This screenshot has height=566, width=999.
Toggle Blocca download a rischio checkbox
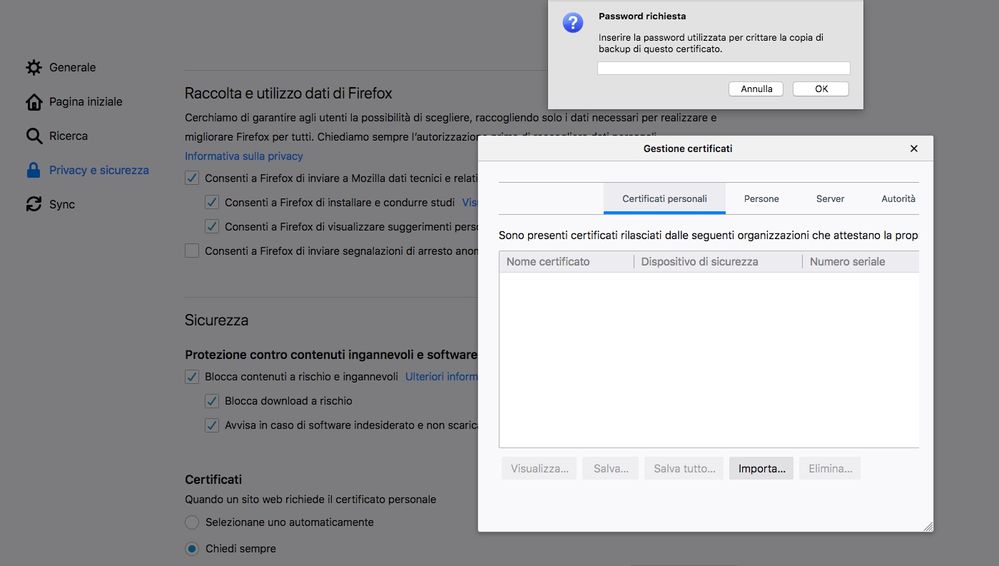click(212, 401)
